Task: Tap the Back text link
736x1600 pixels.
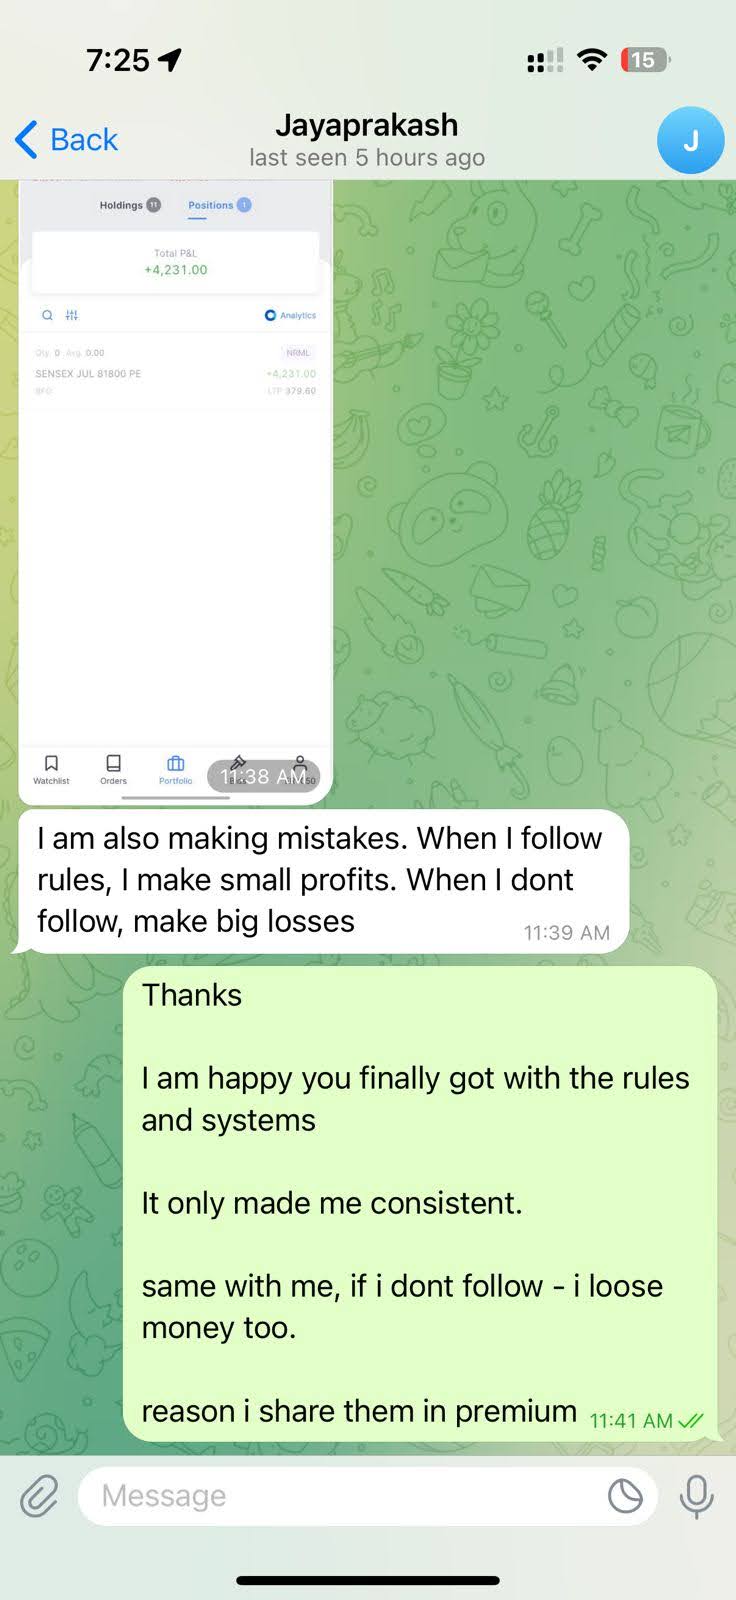Action: (x=84, y=140)
